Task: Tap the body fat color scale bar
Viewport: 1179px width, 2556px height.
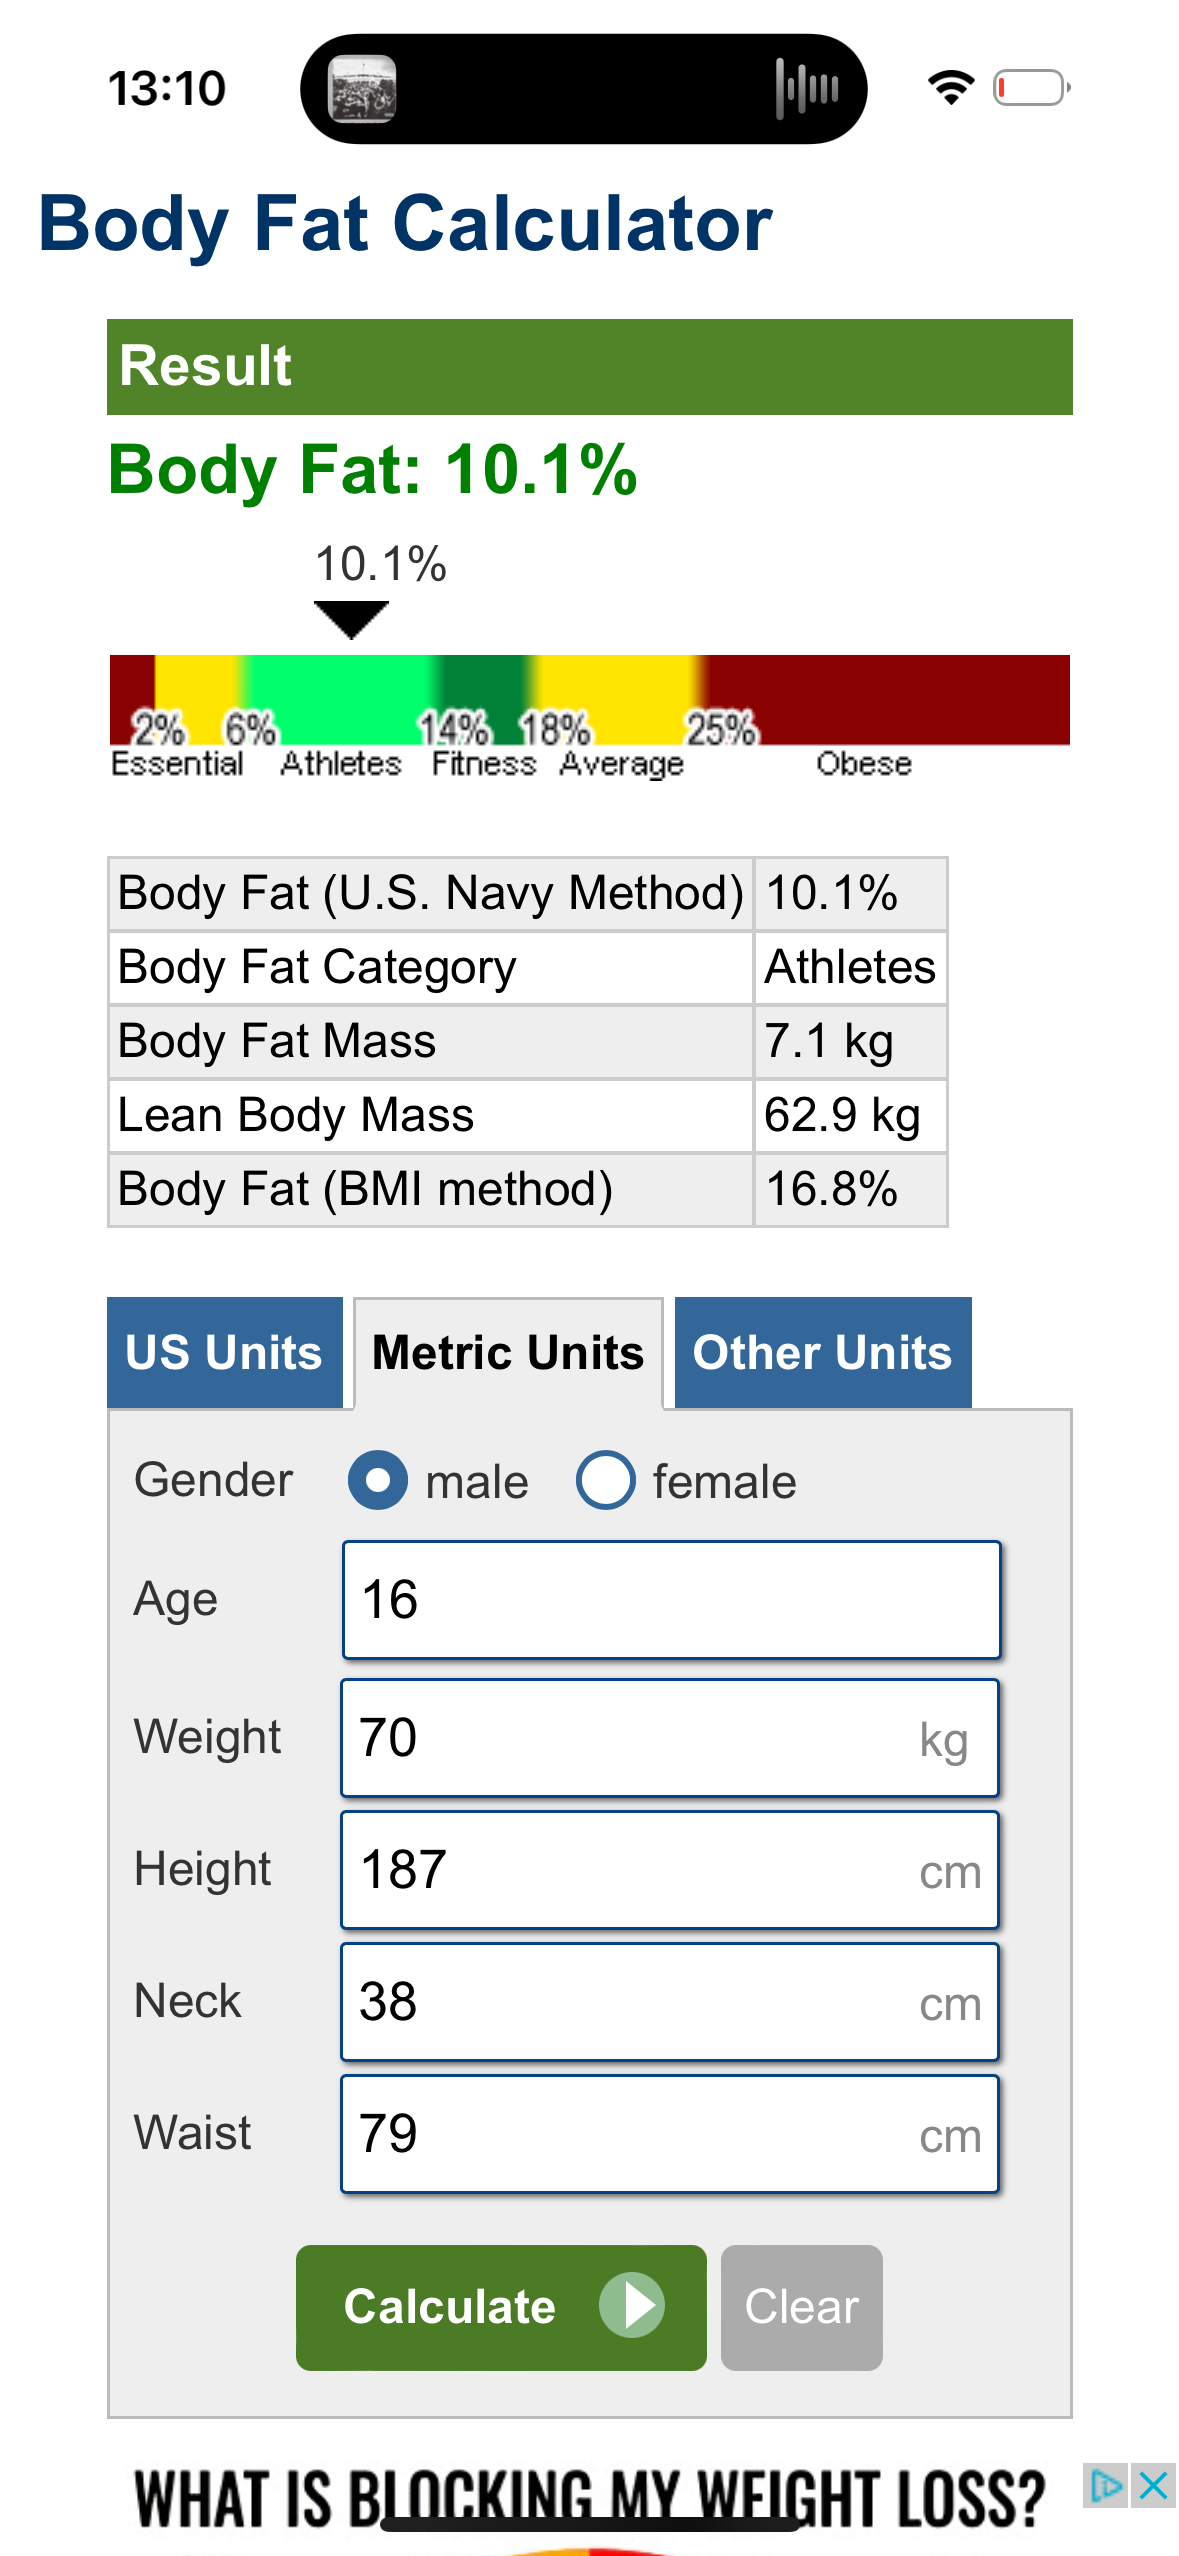Action: click(x=590, y=700)
